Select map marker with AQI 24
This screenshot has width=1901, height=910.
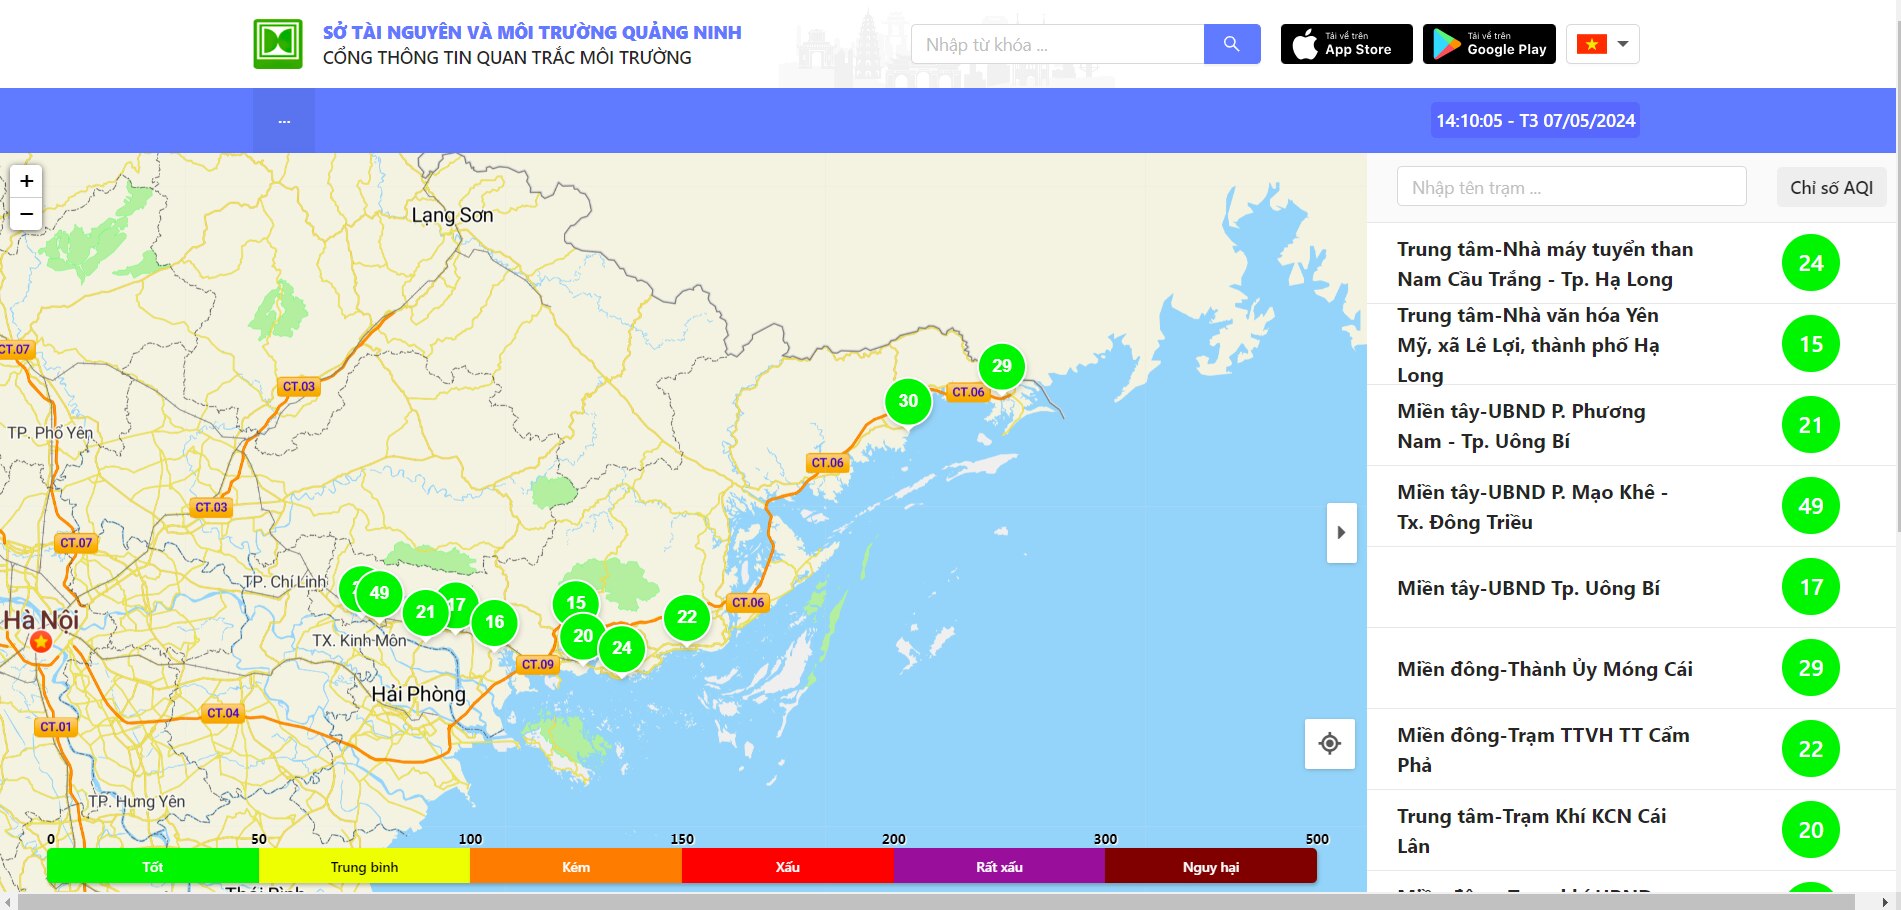tap(622, 648)
